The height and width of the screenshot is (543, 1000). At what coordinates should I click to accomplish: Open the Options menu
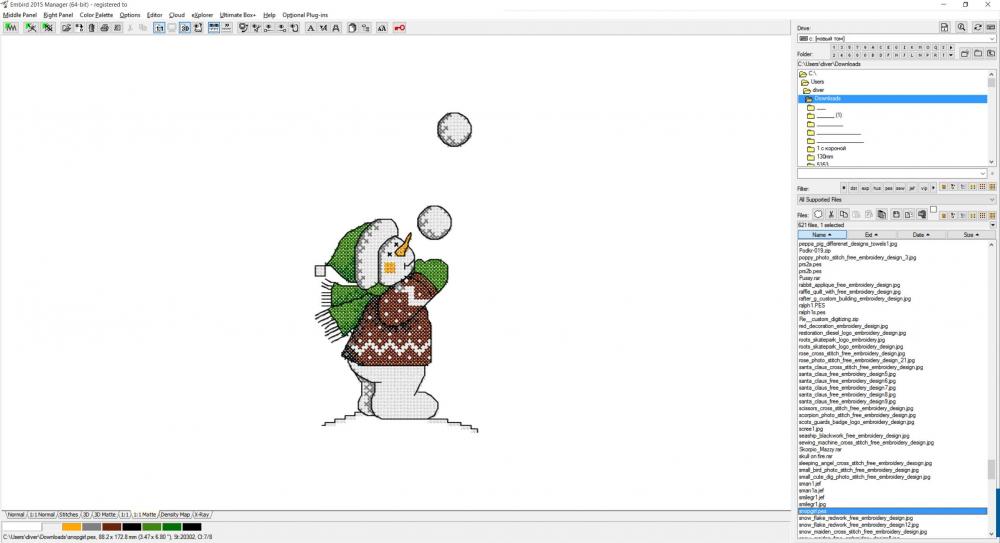[x=129, y=15]
